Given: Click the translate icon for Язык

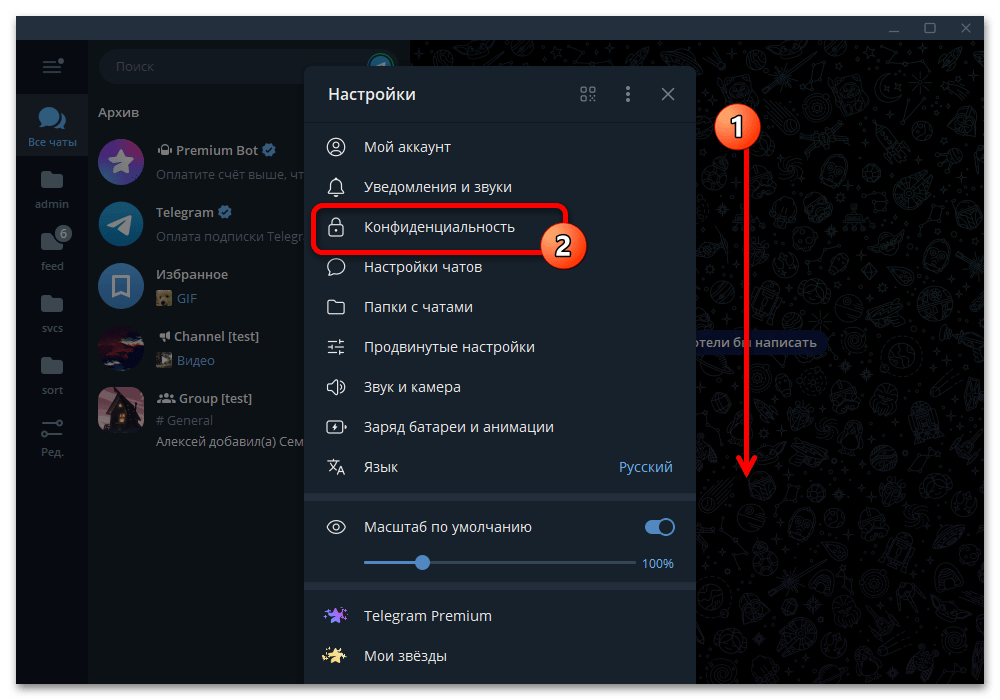Looking at the screenshot, I should click(x=336, y=467).
